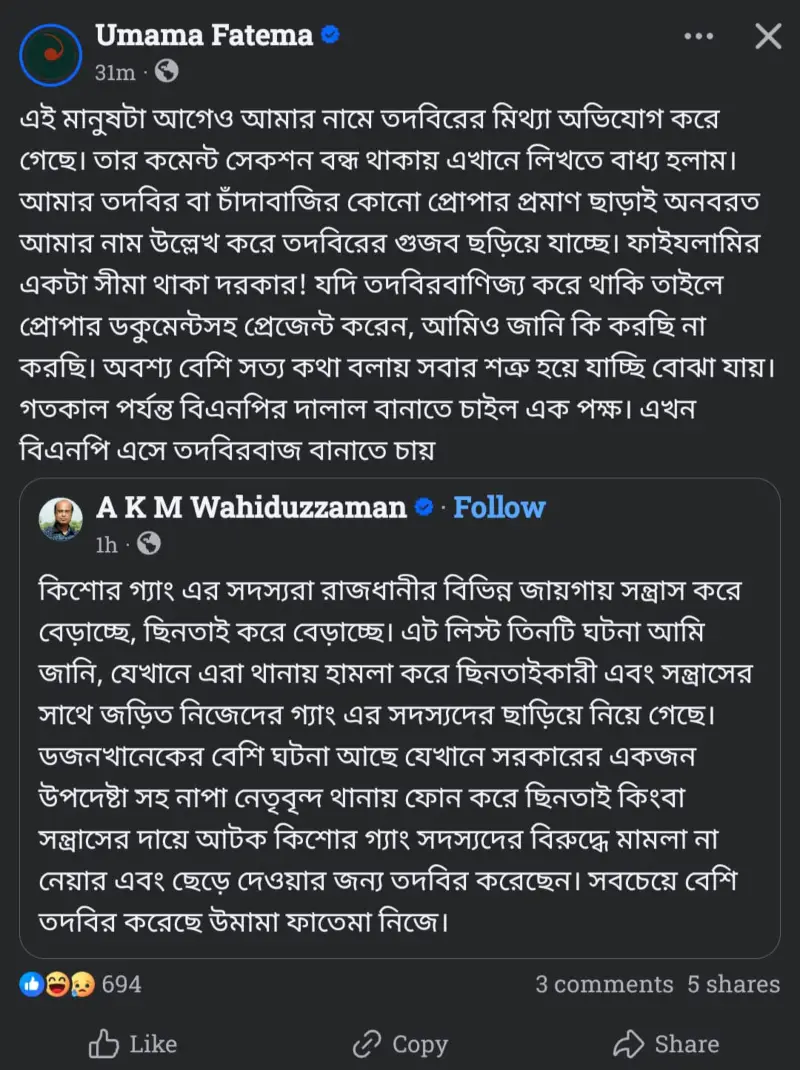Viewport: 800px width, 1070px height.
Task: View the 694 reactions list
Action: click(x=122, y=984)
